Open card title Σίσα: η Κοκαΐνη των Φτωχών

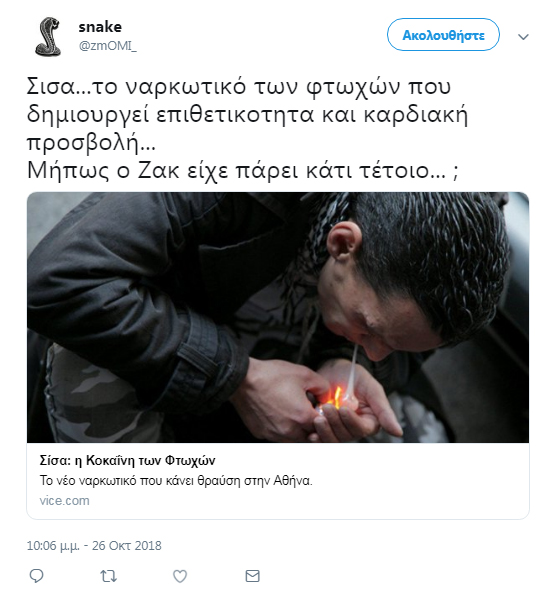pyautogui.click(x=127, y=460)
